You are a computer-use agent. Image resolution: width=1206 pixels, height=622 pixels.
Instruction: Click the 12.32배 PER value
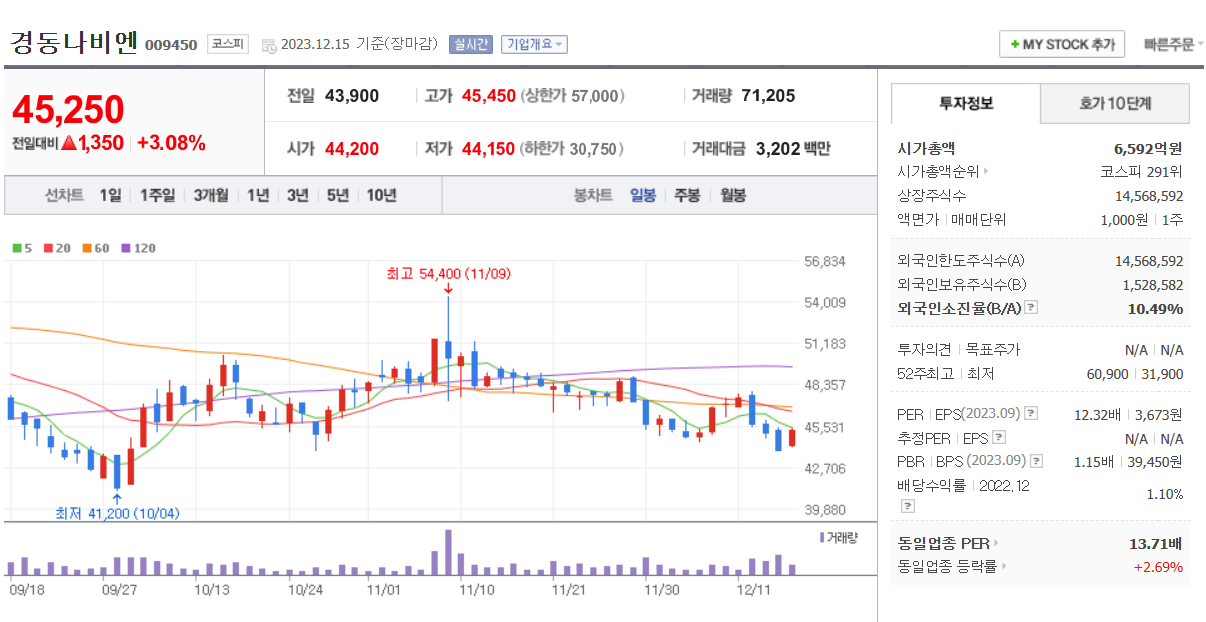click(1097, 414)
